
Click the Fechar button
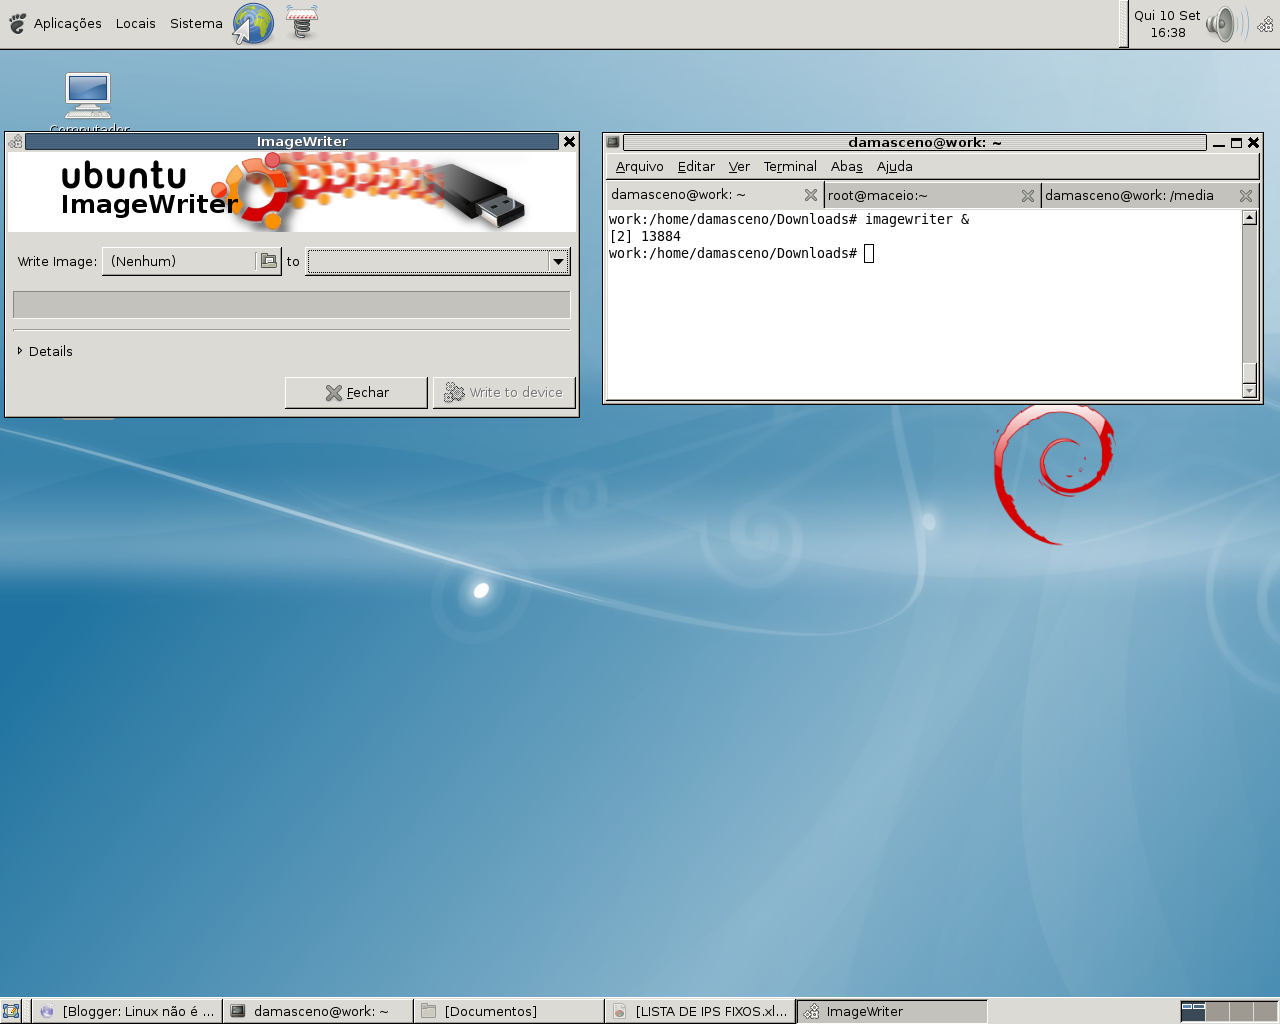(356, 392)
